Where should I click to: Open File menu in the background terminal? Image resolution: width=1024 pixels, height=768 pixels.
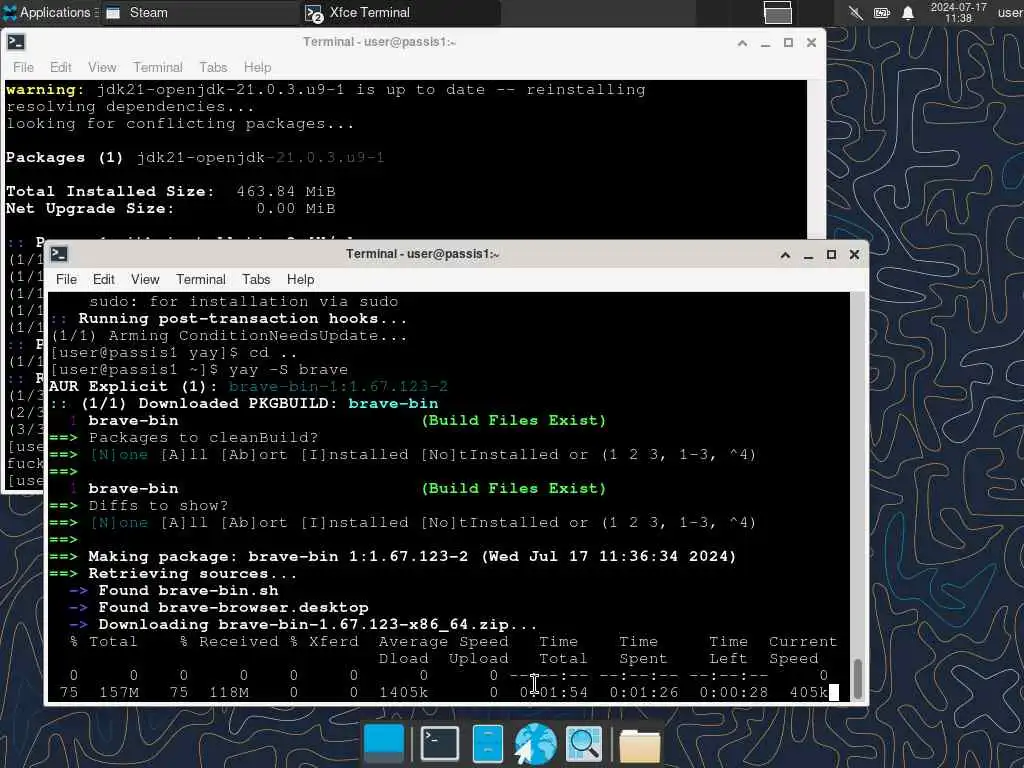click(x=23, y=67)
